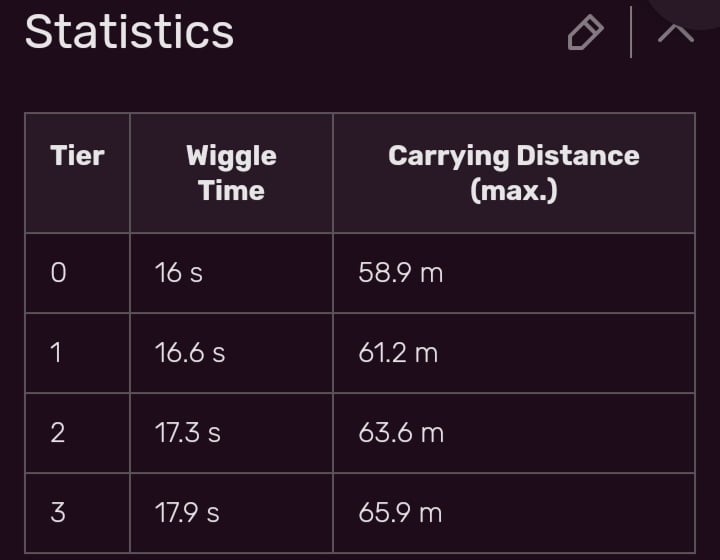Select the Carrying Distance (max.) header
This screenshot has width=720, height=560.
tap(514, 173)
